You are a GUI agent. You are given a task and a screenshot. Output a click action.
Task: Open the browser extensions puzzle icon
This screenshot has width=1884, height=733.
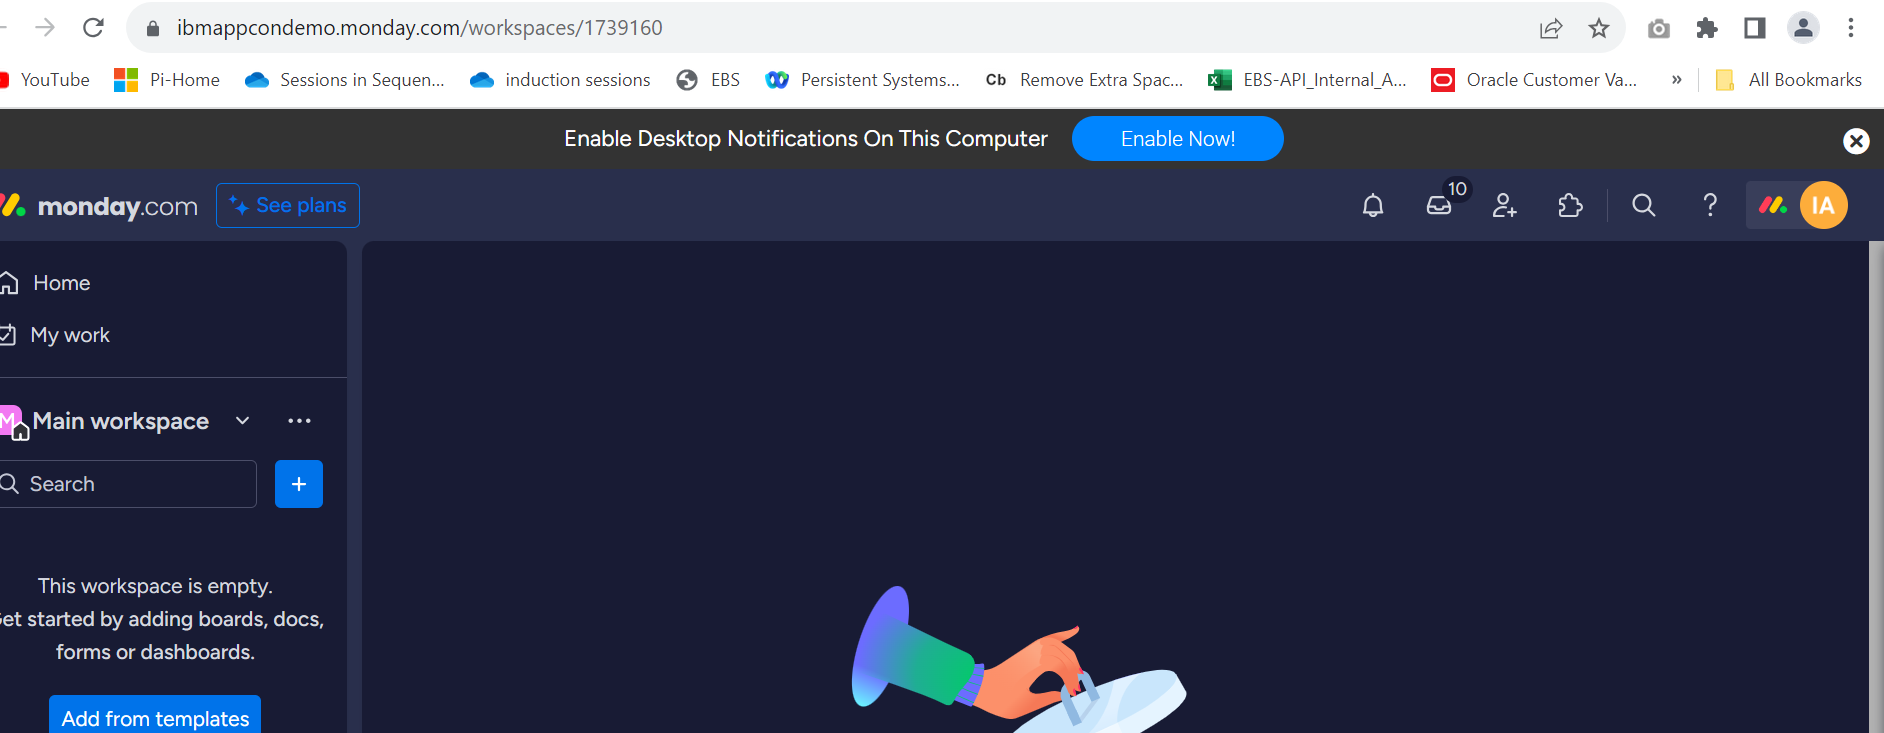pos(1707,28)
